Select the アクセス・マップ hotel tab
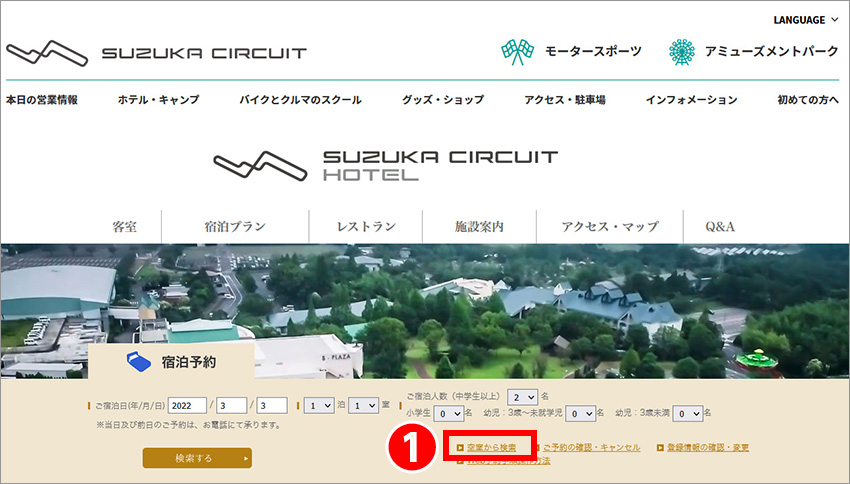850x484 pixels. pos(610,227)
